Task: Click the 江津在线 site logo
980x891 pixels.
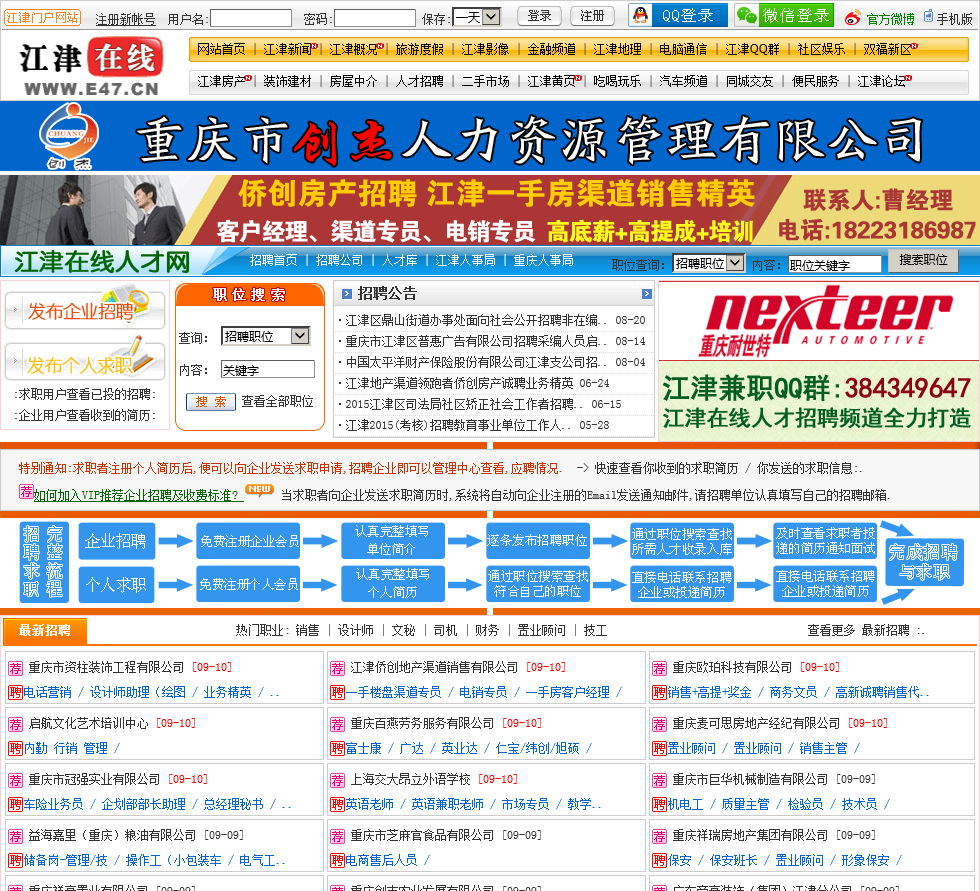Action: pos(91,67)
